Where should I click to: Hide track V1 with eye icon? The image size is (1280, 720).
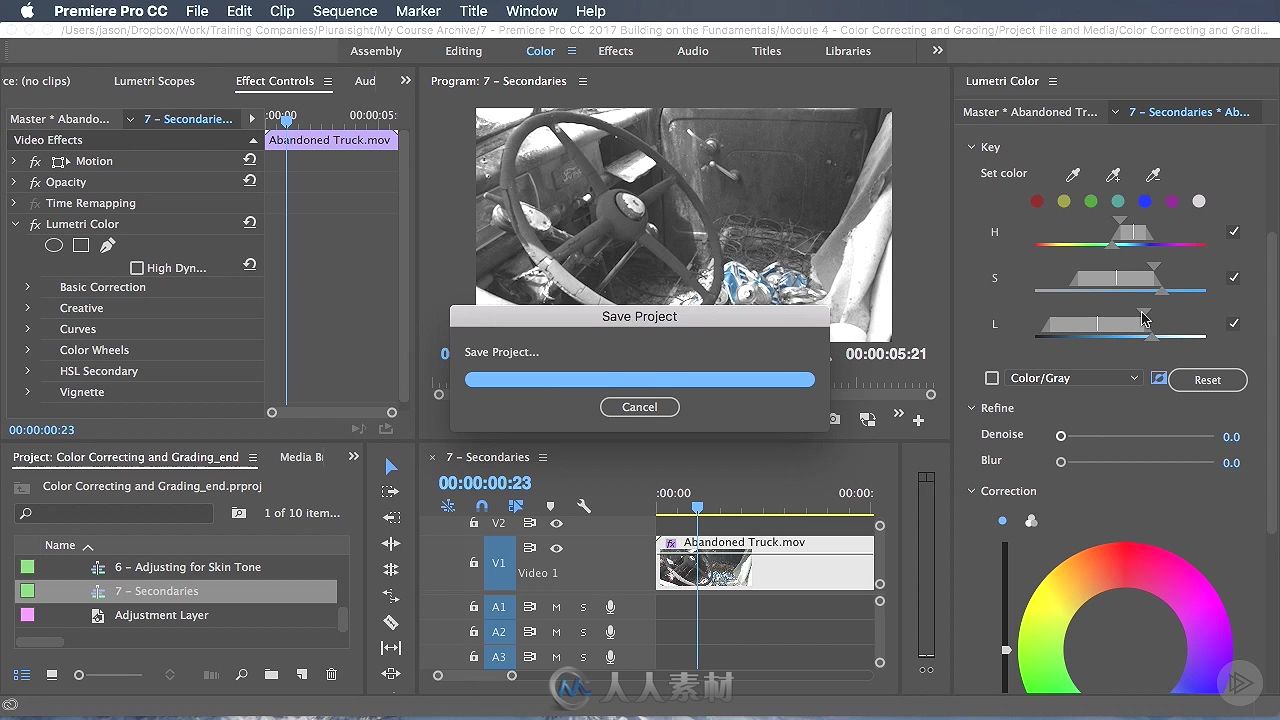(x=556, y=548)
